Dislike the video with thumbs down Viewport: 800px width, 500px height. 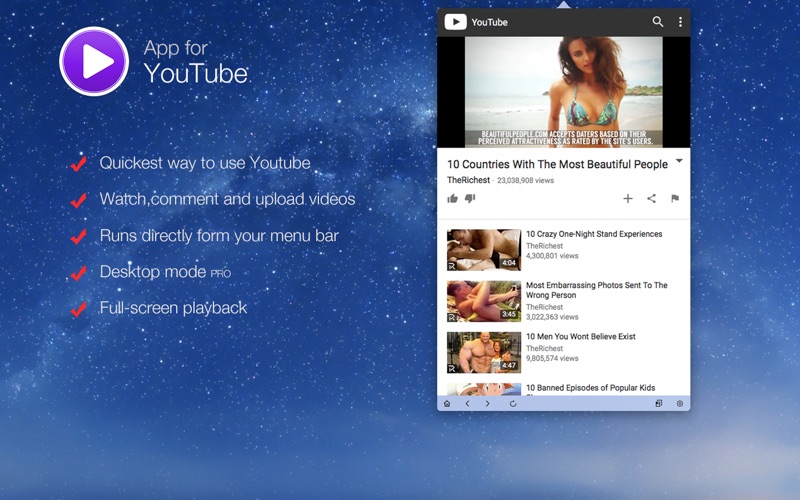(470, 198)
